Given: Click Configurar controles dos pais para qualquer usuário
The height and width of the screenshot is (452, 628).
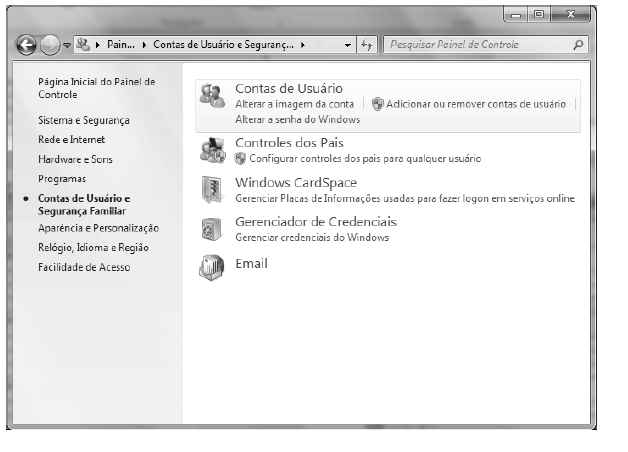Looking at the screenshot, I should tap(365, 159).
